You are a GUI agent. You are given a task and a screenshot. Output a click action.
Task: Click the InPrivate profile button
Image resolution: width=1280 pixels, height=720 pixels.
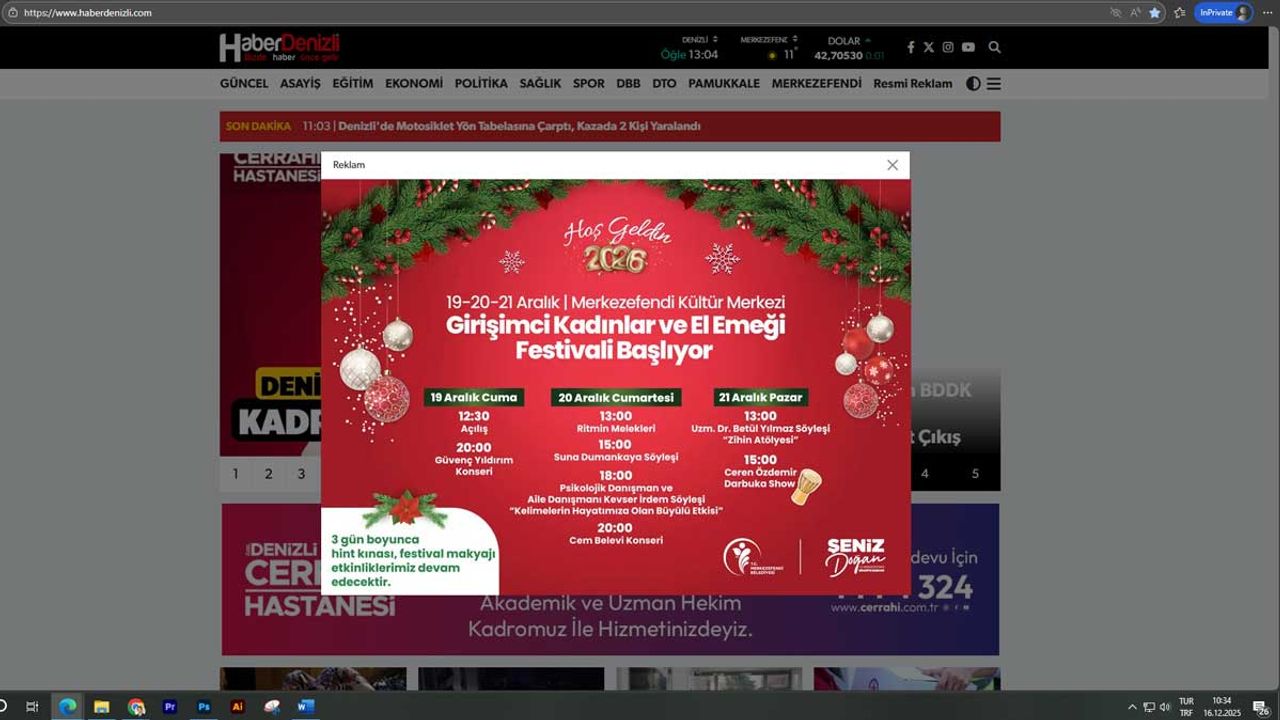[x=1223, y=13]
